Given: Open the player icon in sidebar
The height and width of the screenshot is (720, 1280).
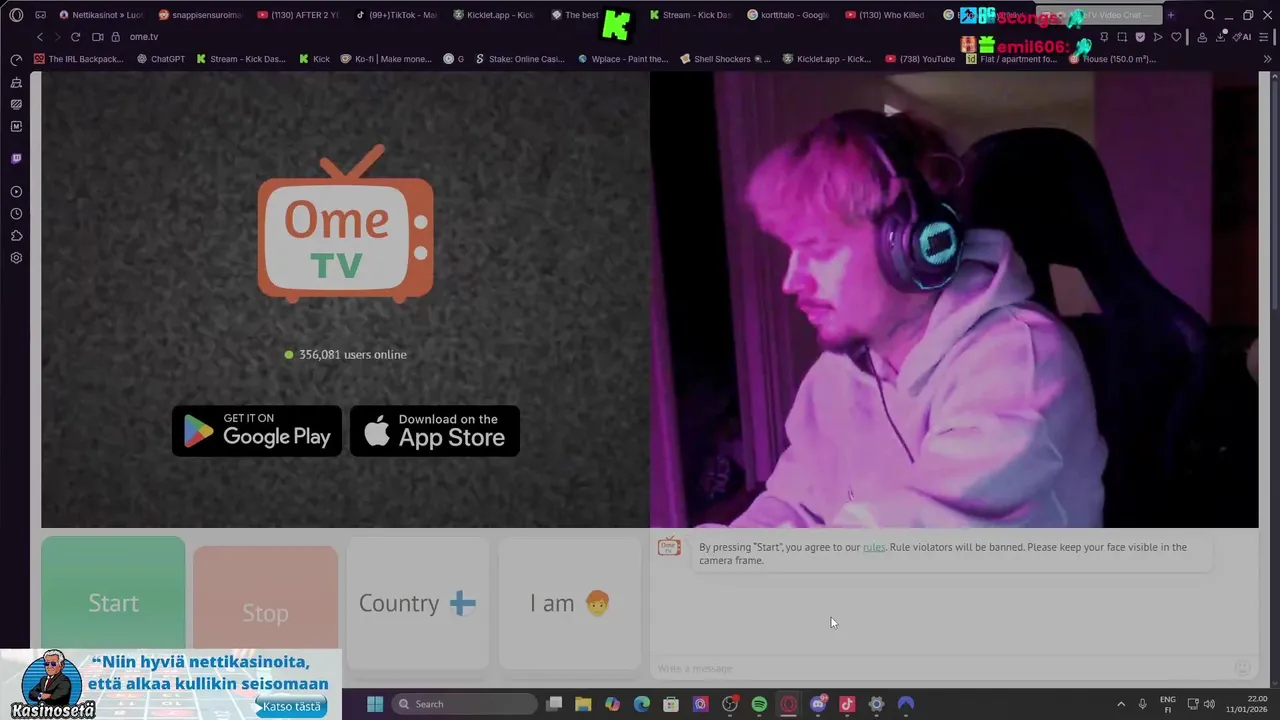Looking at the screenshot, I should [x=16, y=192].
